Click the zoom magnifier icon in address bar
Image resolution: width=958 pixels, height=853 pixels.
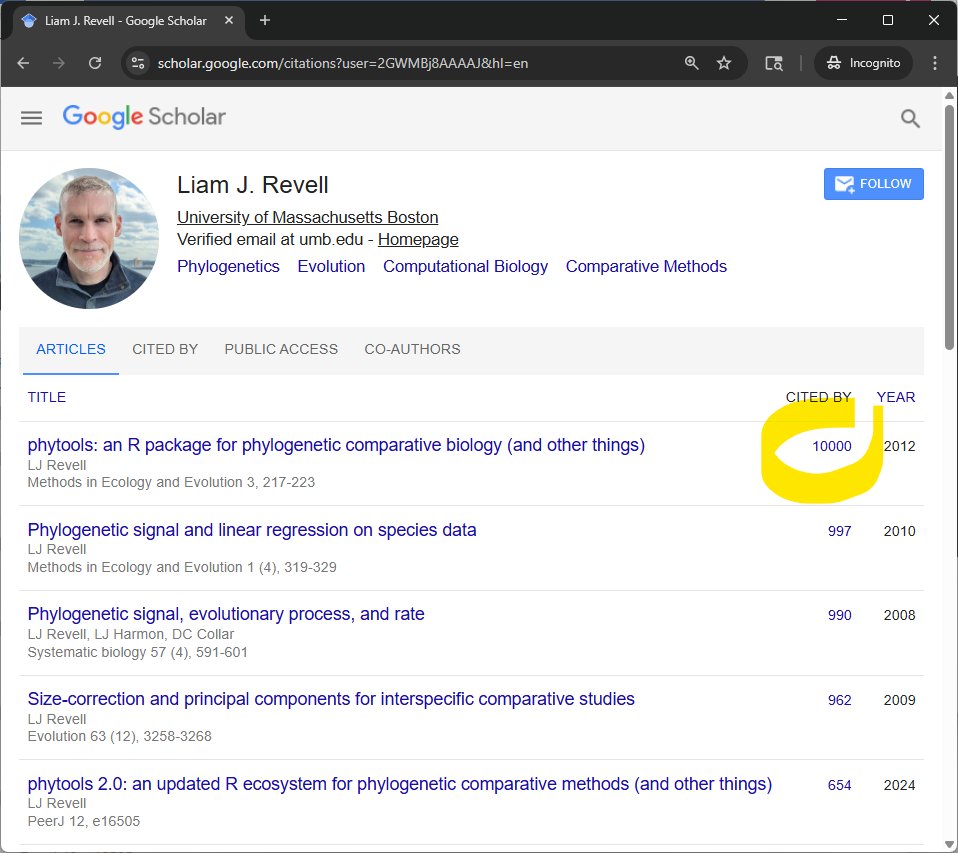[691, 63]
